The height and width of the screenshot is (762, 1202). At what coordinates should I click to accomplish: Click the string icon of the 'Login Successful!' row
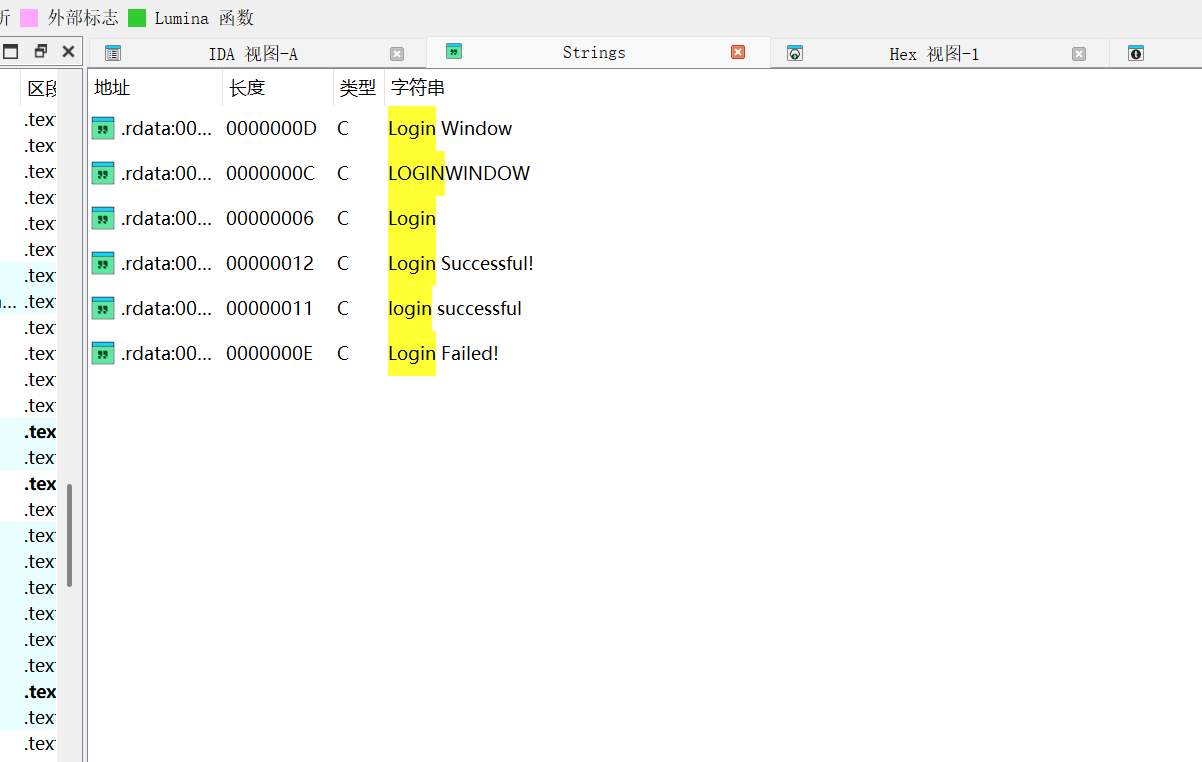tap(103, 263)
